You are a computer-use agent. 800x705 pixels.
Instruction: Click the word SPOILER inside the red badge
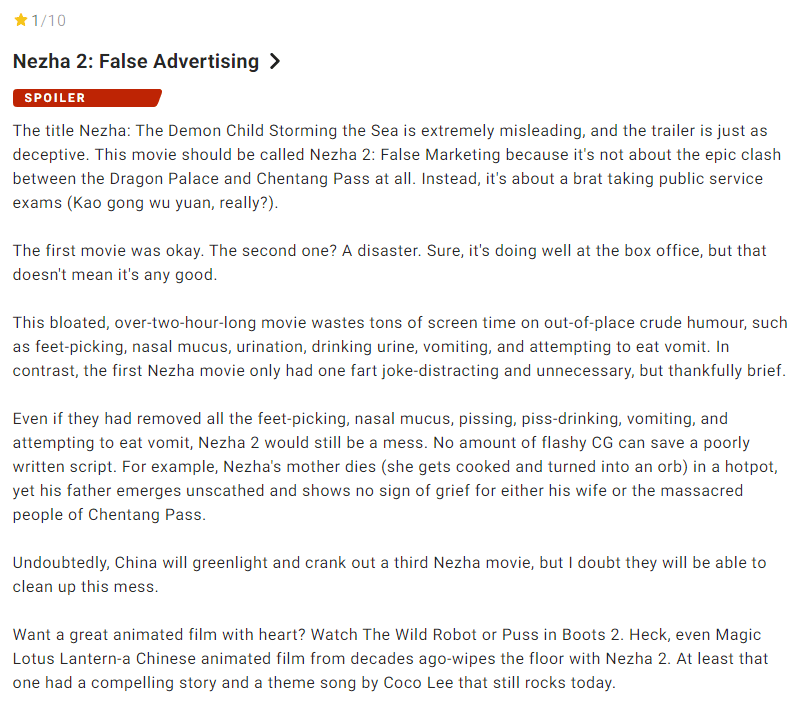coord(55,98)
